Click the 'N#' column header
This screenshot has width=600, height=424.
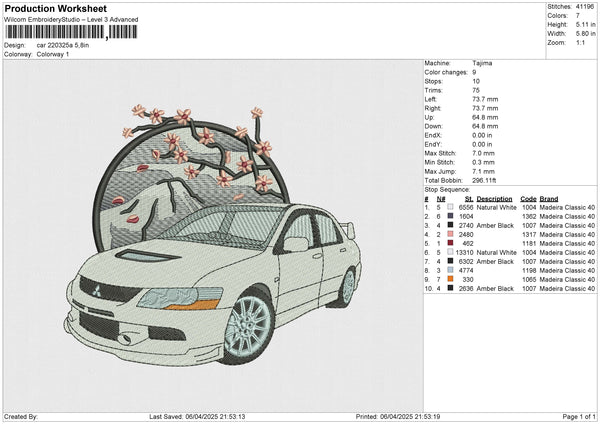coord(441,199)
